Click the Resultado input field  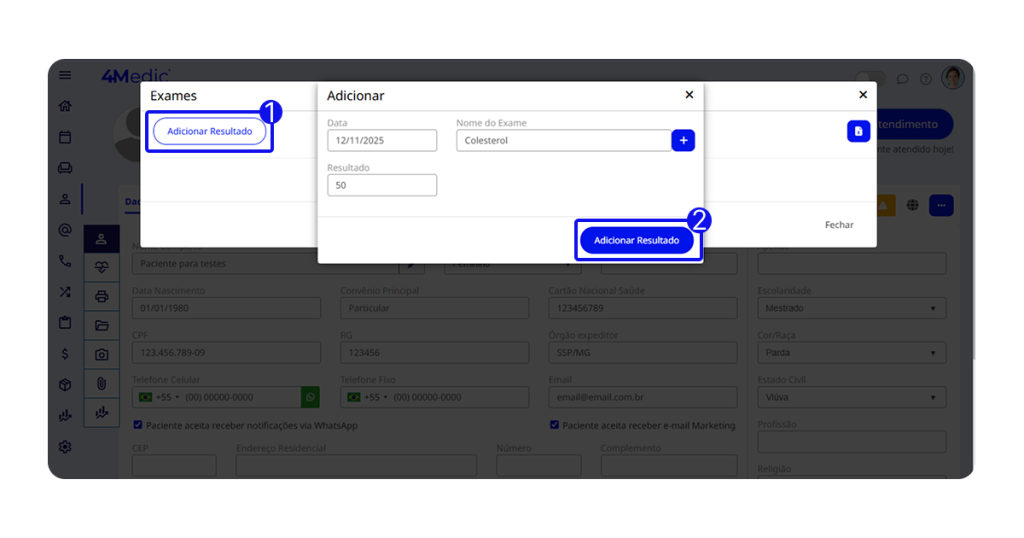click(x=381, y=185)
